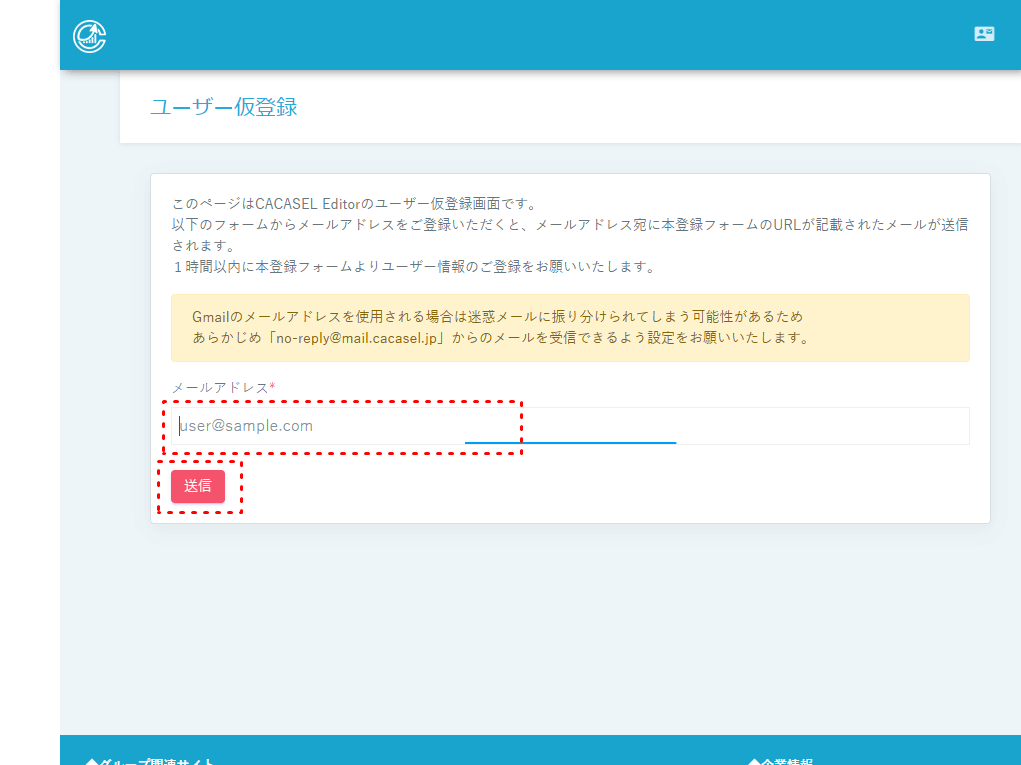Click the red required asterisk mark
The width and height of the screenshot is (1021, 765).
[x=272, y=387]
